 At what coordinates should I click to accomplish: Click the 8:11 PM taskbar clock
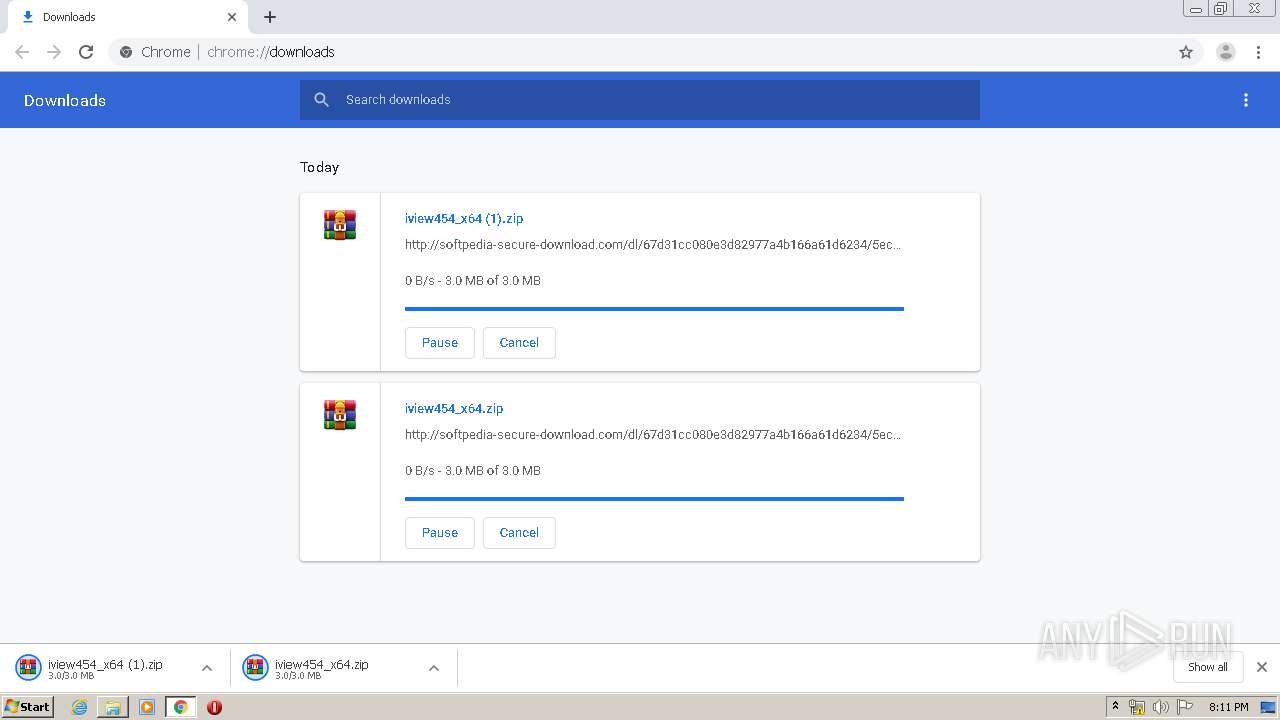coord(1229,707)
